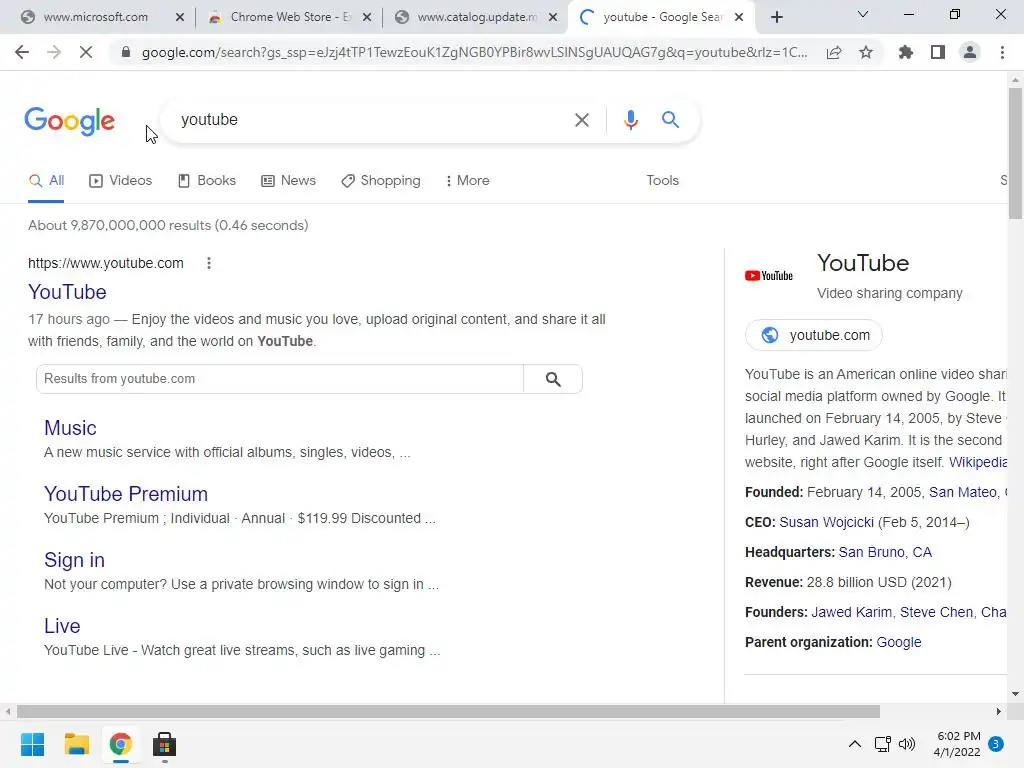Open San Mateo founded location link
Screen dimensions: 1024x768
coord(963,492)
